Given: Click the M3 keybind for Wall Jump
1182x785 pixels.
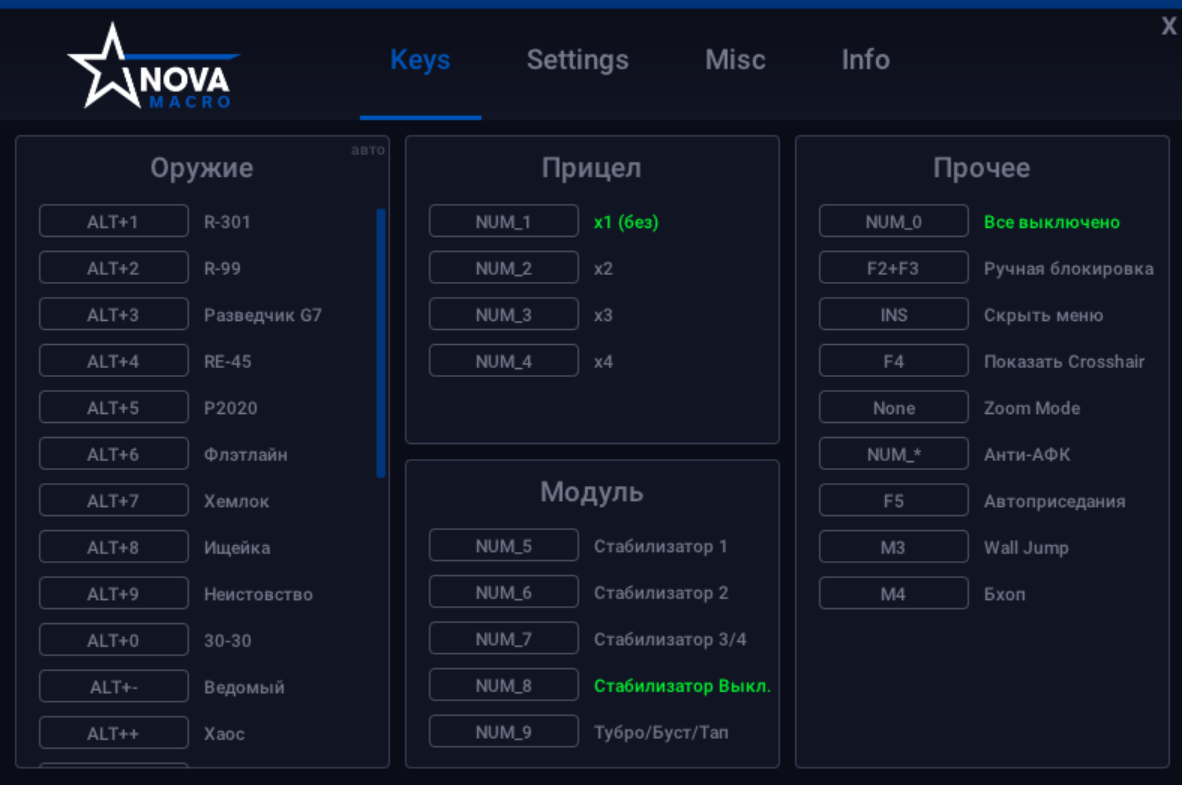Looking at the screenshot, I should [894, 548].
